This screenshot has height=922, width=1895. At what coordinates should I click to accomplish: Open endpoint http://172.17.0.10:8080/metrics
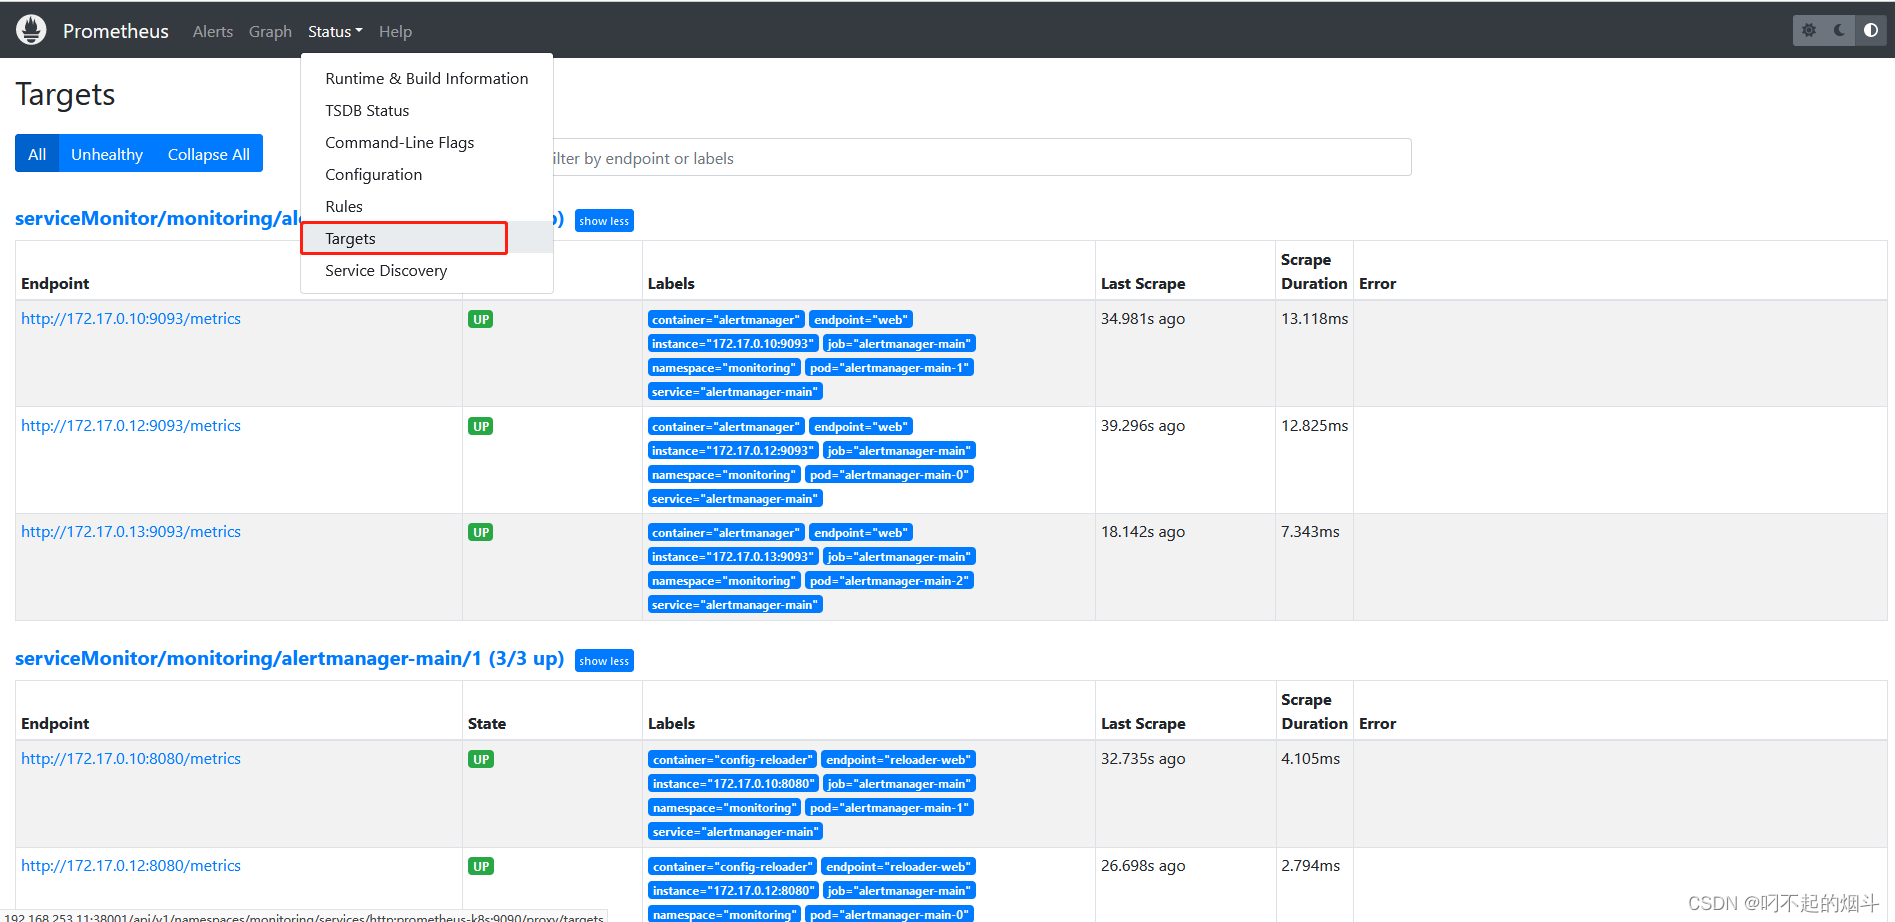[x=131, y=758]
